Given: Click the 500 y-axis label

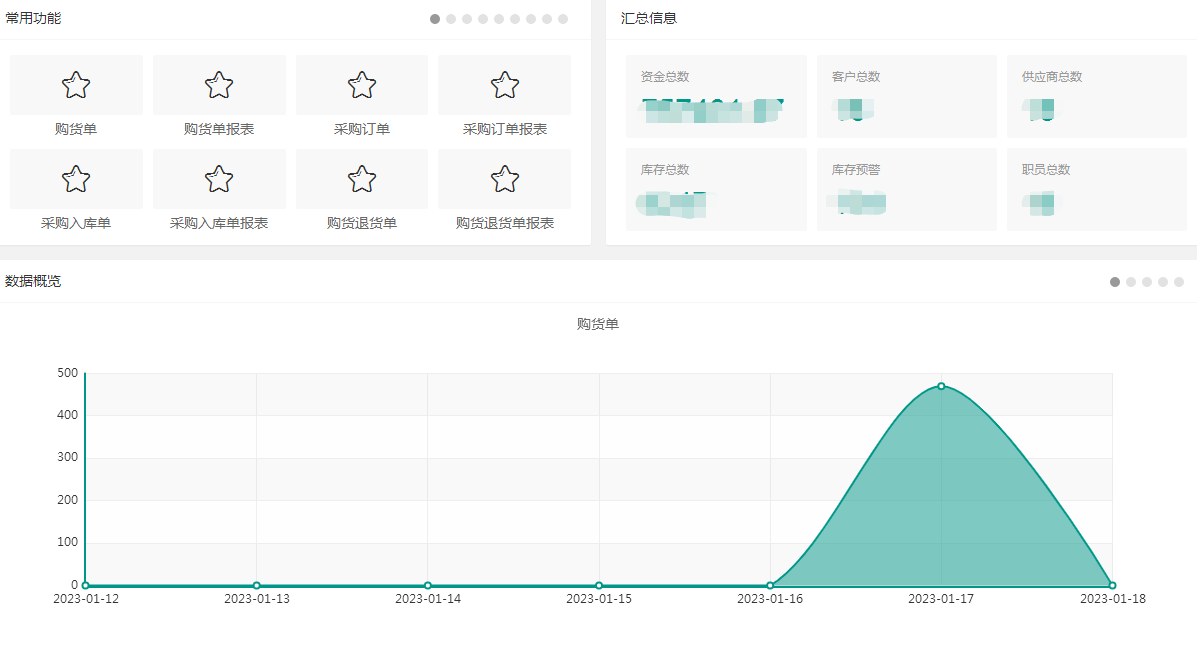Looking at the screenshot, I should pyautogui.click(x=67, y=373).
